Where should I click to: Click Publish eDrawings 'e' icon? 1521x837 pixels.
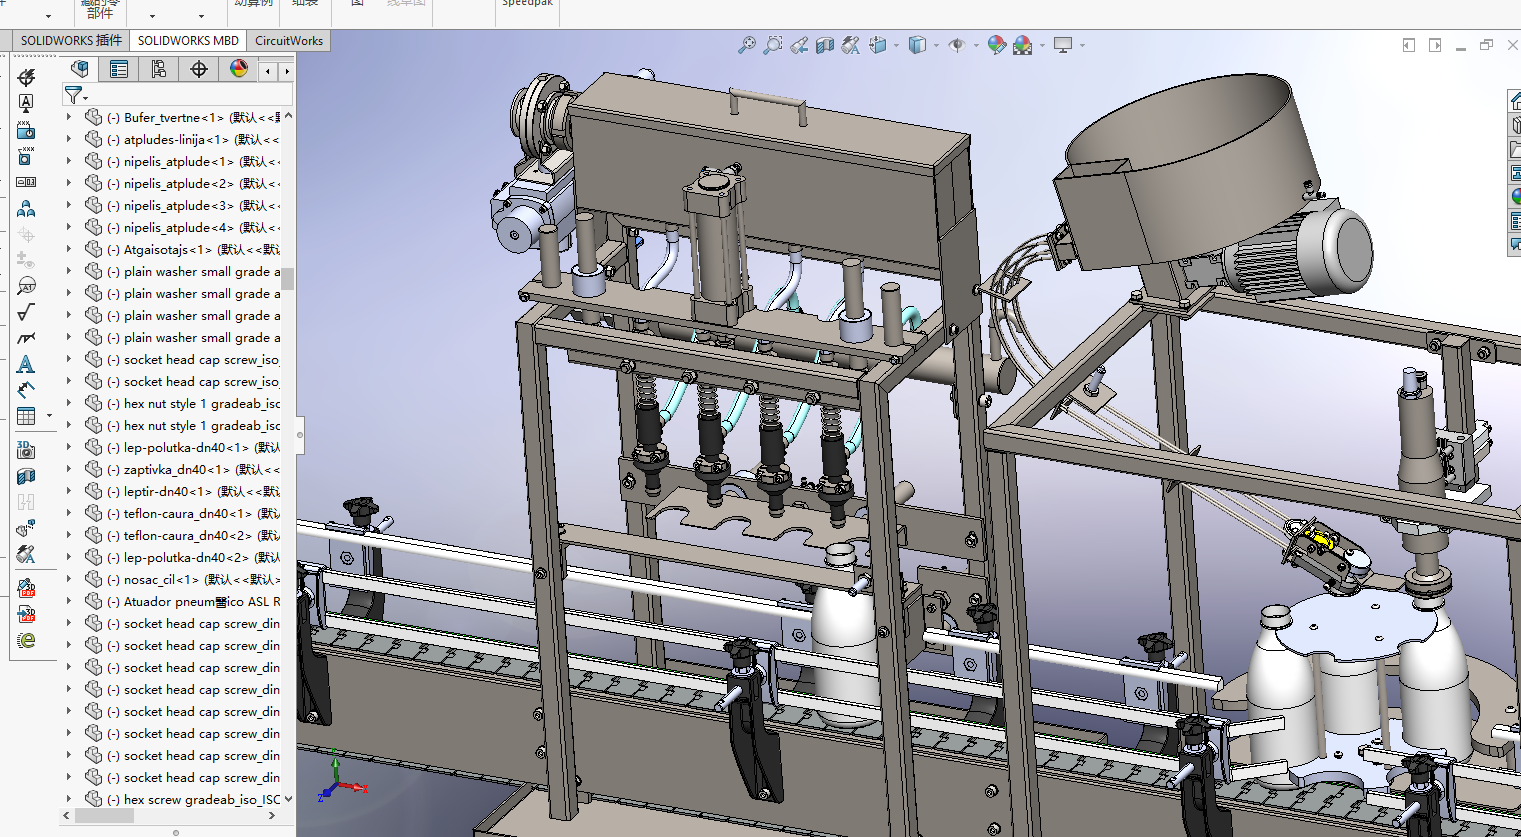[x=26, y=640]
